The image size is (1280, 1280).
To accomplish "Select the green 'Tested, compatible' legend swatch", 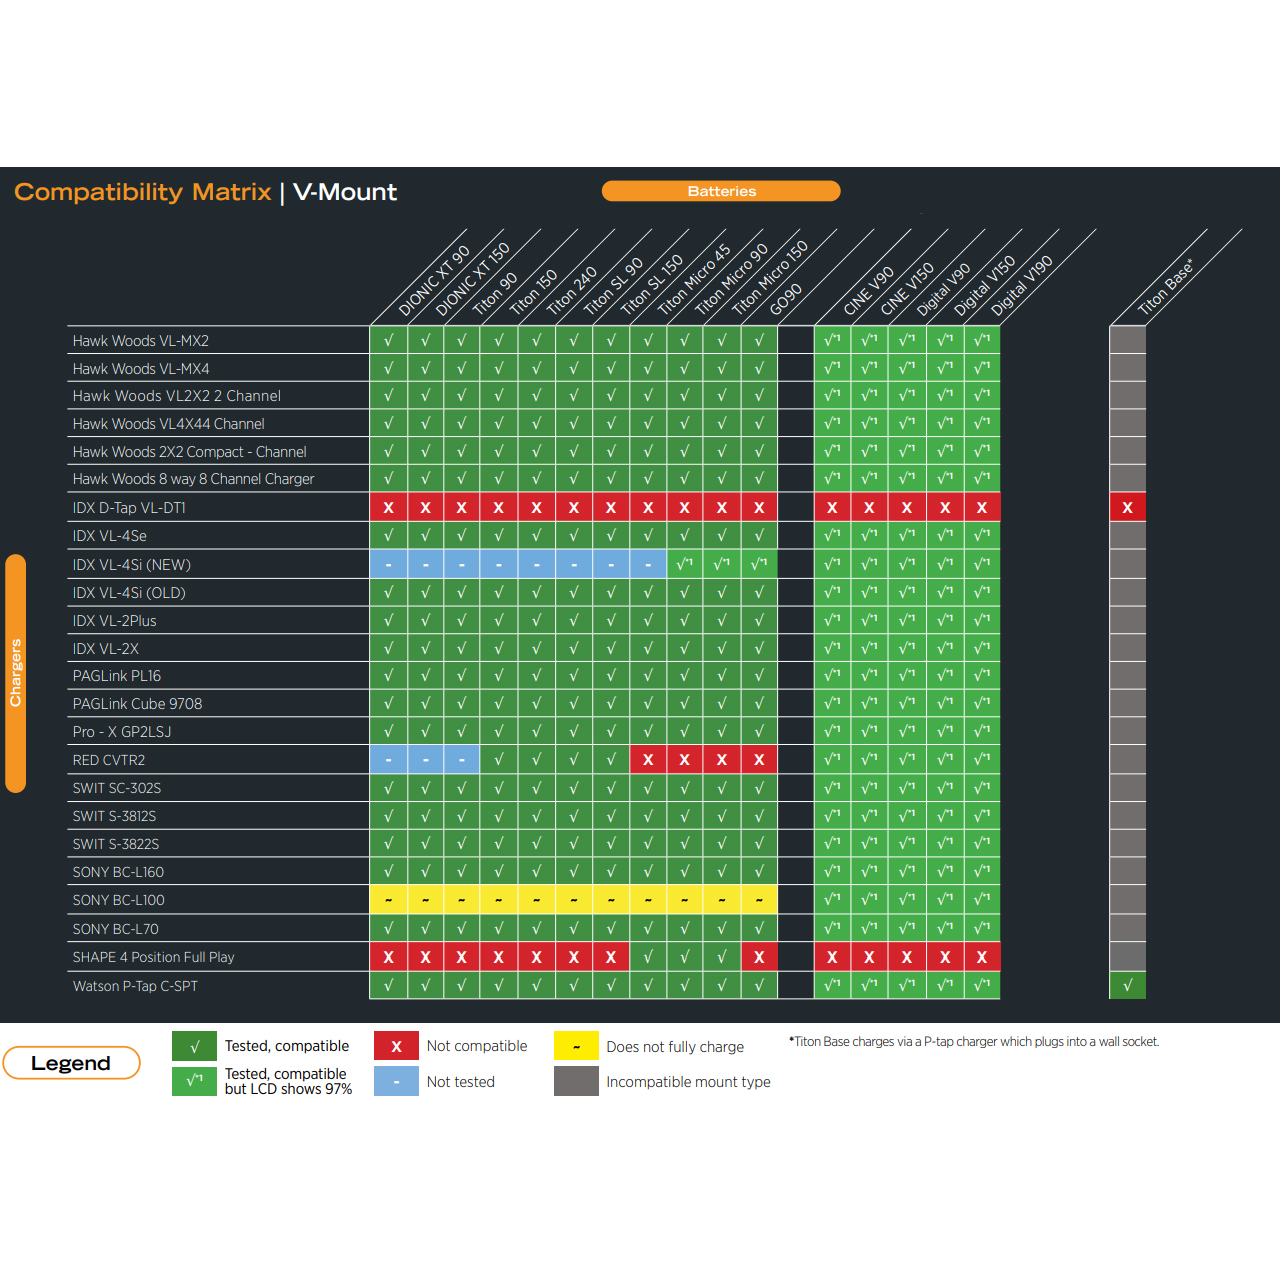I will 194,1046.
